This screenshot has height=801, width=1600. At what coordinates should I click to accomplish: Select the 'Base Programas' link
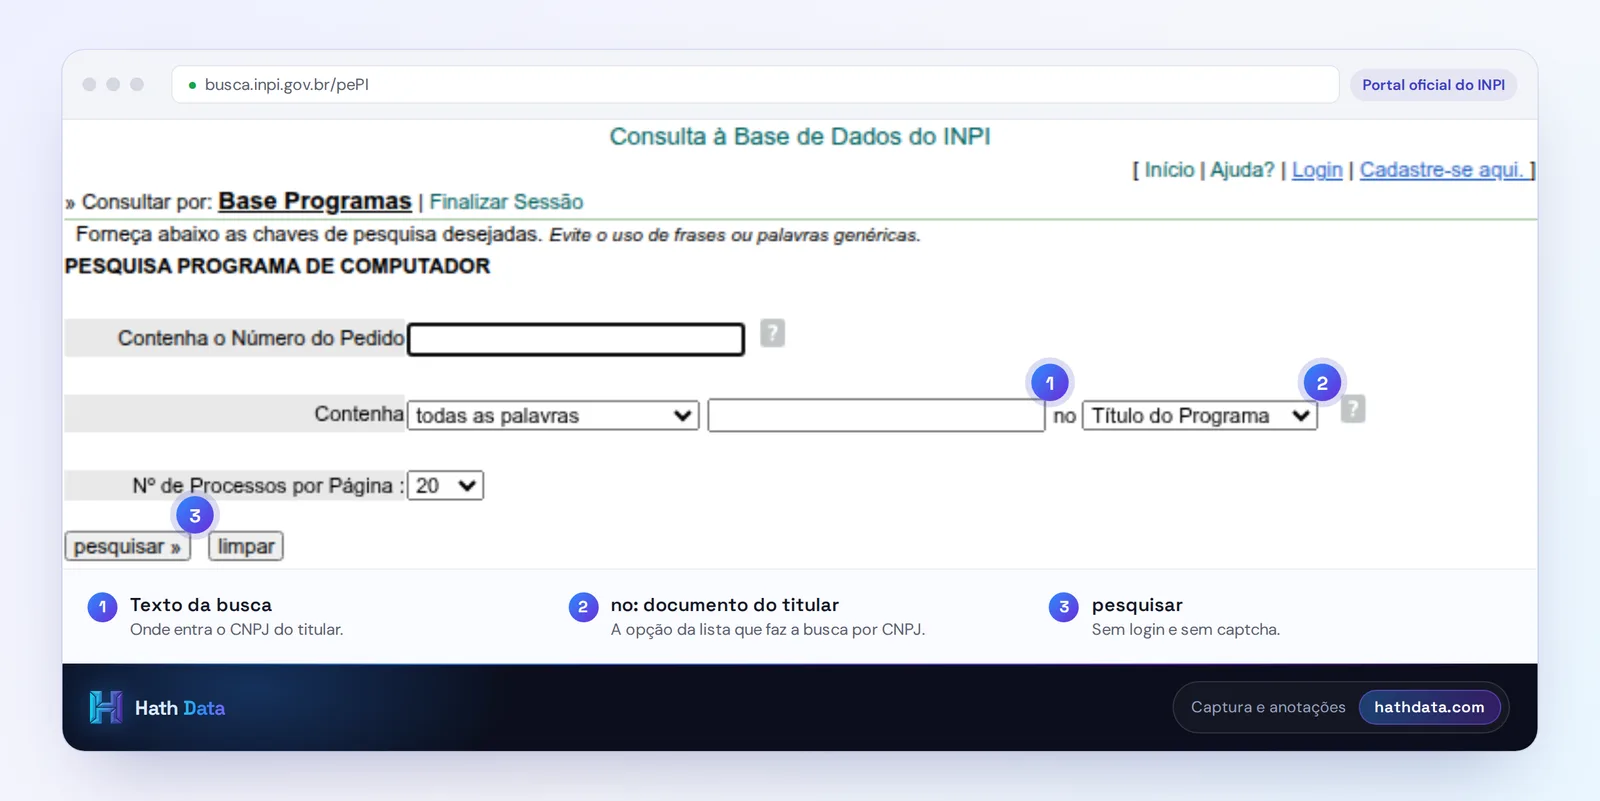tap(315, 201)
